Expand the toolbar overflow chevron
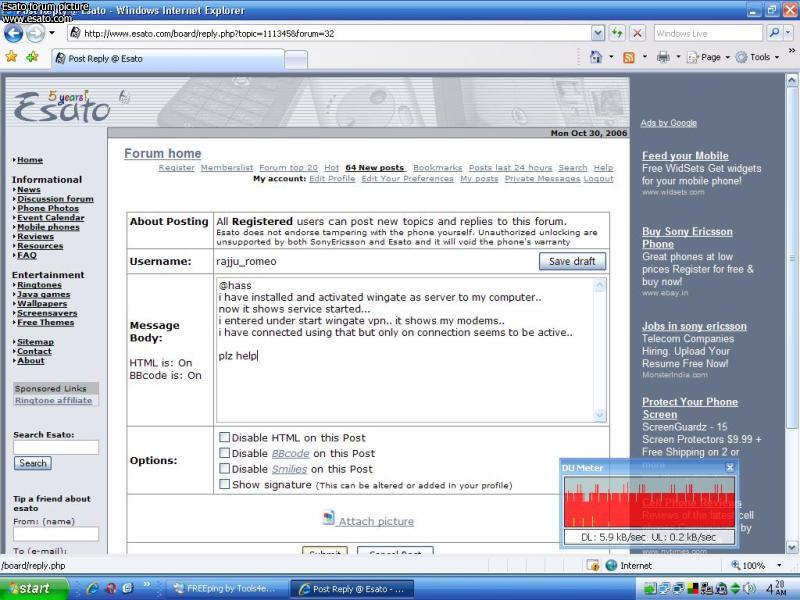800x600 pixels. click(792, 51)
